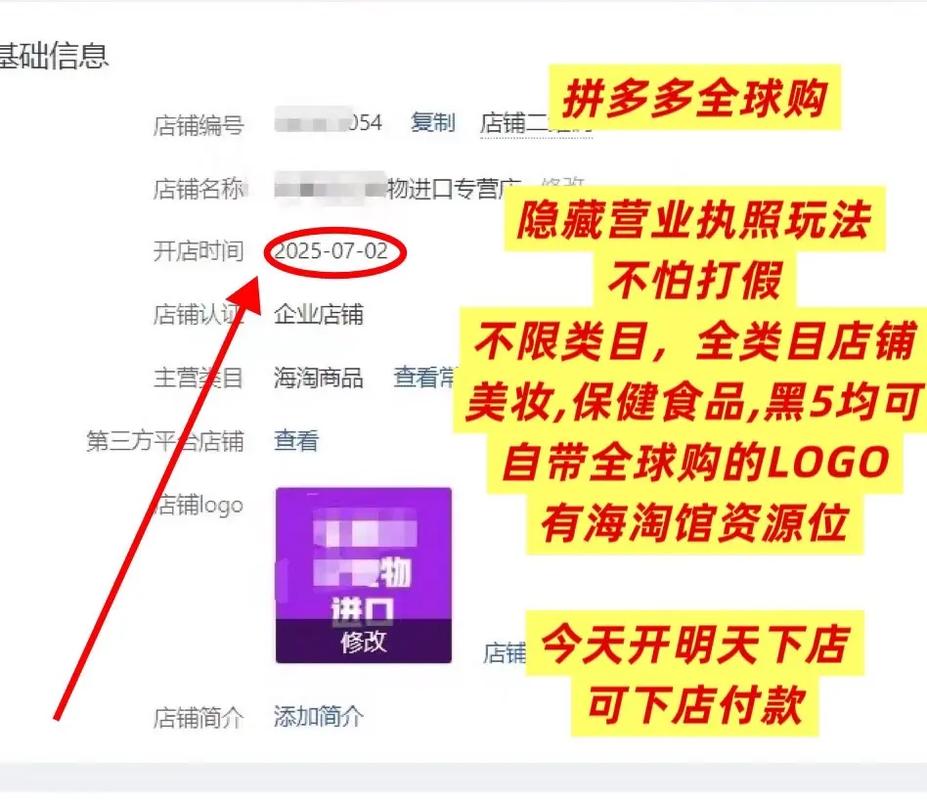
Task: Click the 店铺编号 field label
Action: coord(199,125)
